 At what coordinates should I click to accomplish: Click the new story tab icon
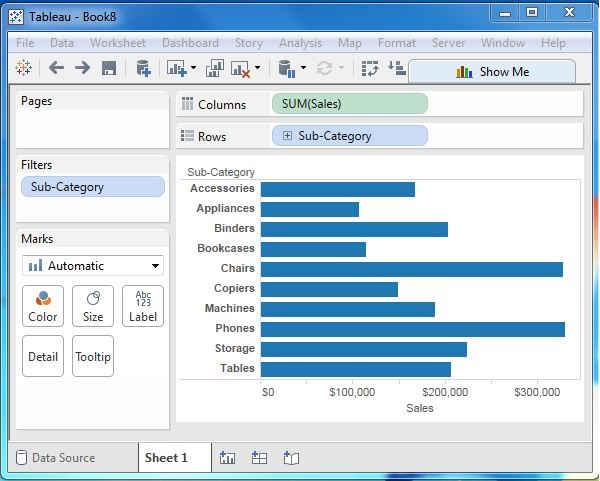click(x=291, y=458)
